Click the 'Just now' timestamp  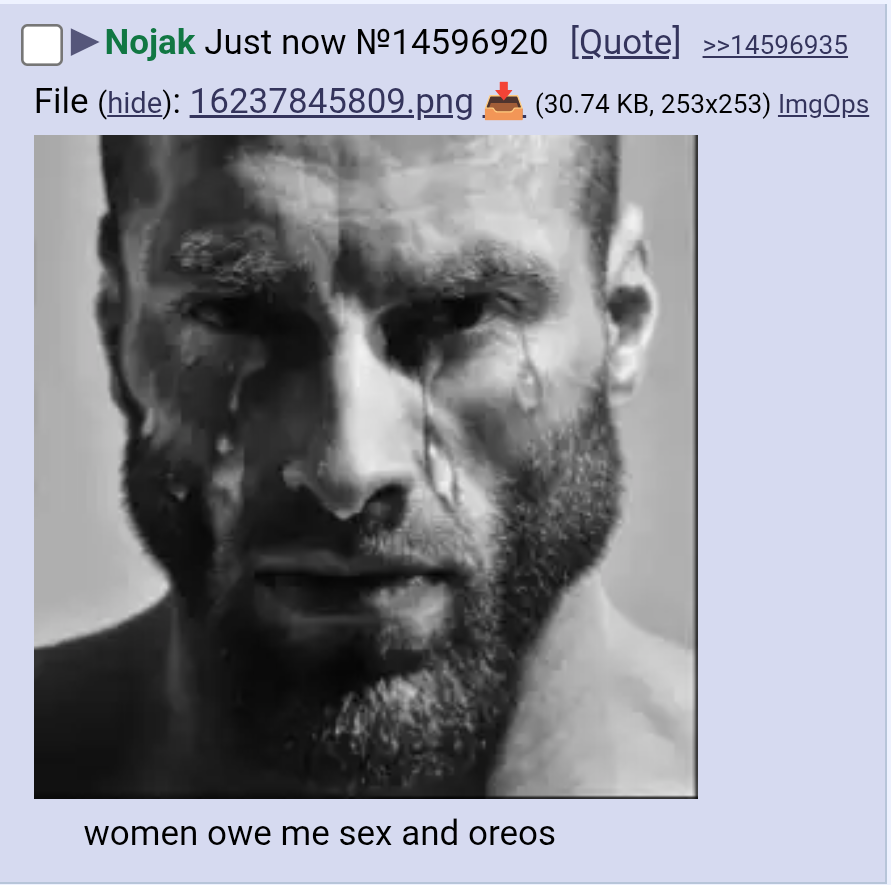275,42
